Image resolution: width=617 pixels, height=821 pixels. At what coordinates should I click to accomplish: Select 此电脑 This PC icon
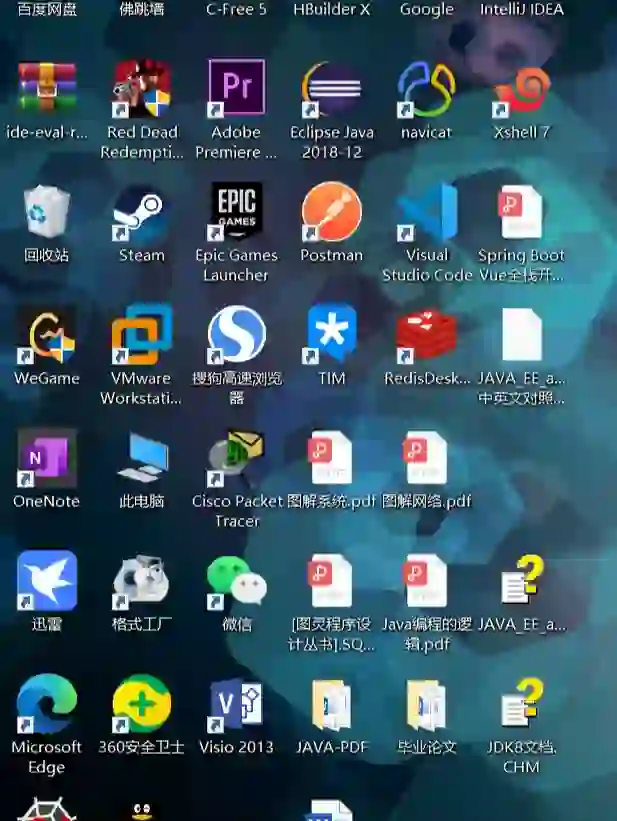point(142,458)
